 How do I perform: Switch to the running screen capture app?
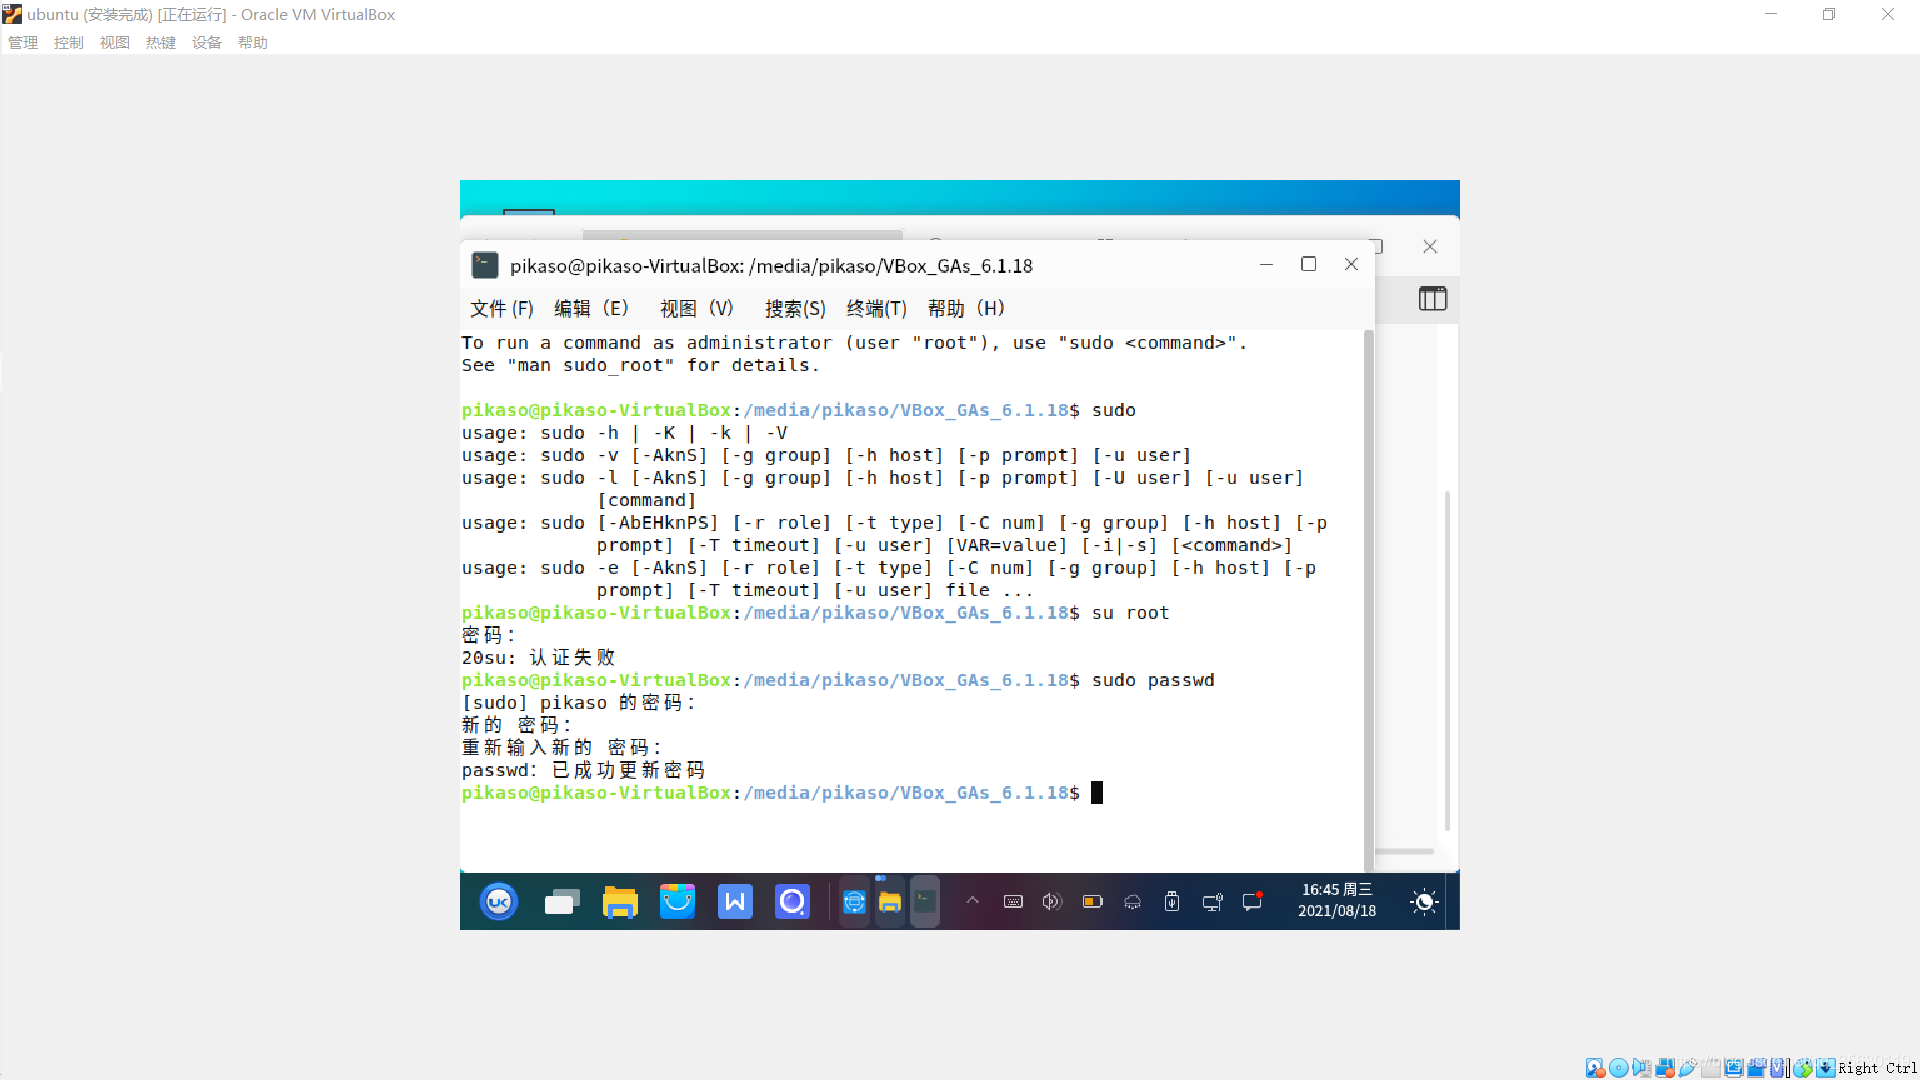point(854,902)
